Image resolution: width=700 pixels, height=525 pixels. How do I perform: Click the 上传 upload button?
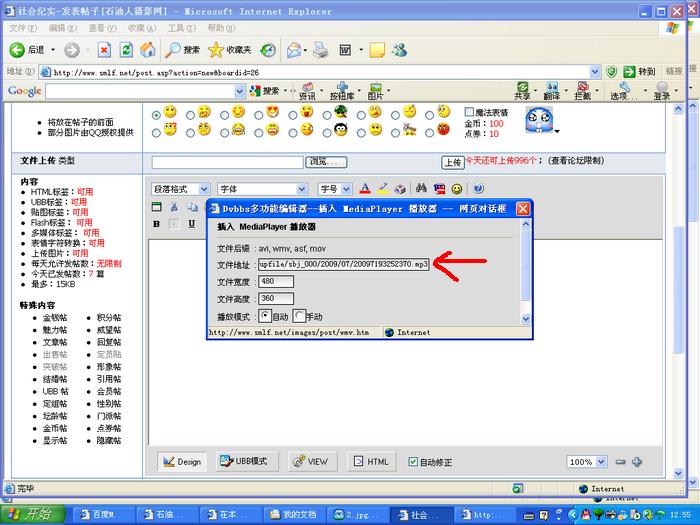(453, 162)
